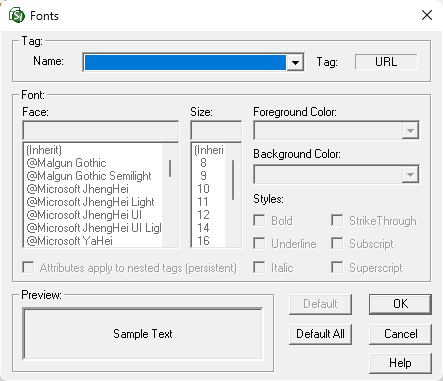Screen dimensions: 443x381
Task: Click the Default button
Action: 320,304
